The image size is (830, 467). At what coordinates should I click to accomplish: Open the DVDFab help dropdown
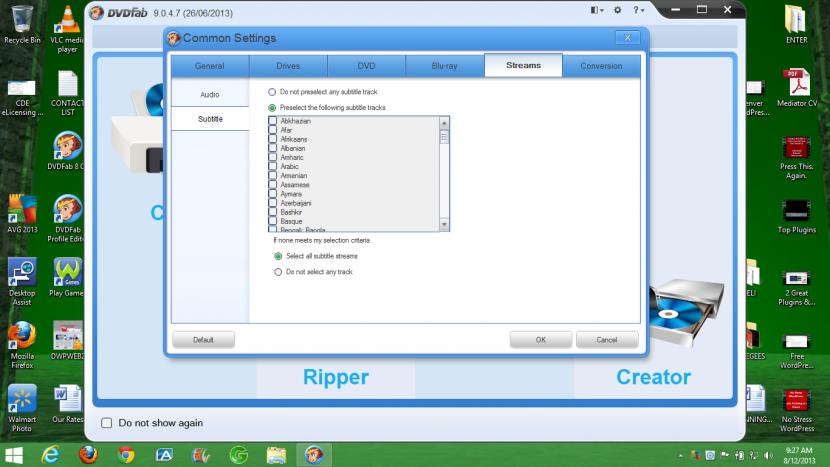638,10
